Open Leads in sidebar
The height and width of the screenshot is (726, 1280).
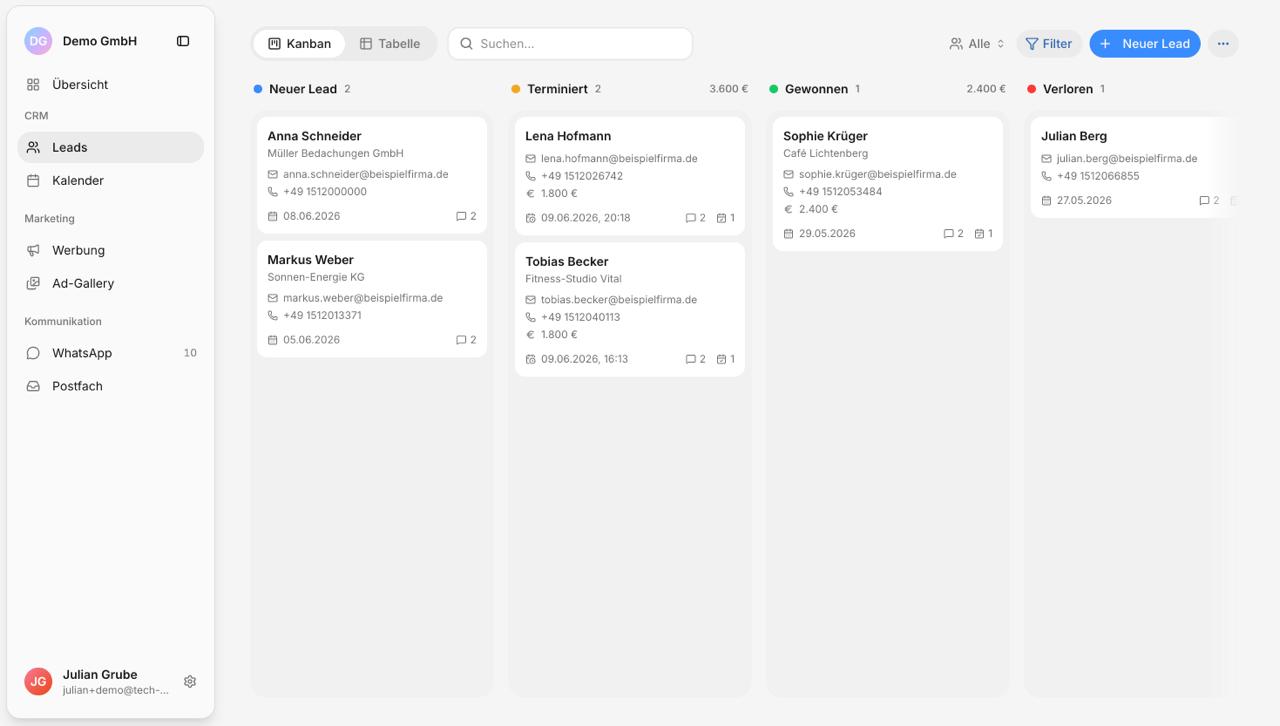pyautogui.click(x=110, y=147)
